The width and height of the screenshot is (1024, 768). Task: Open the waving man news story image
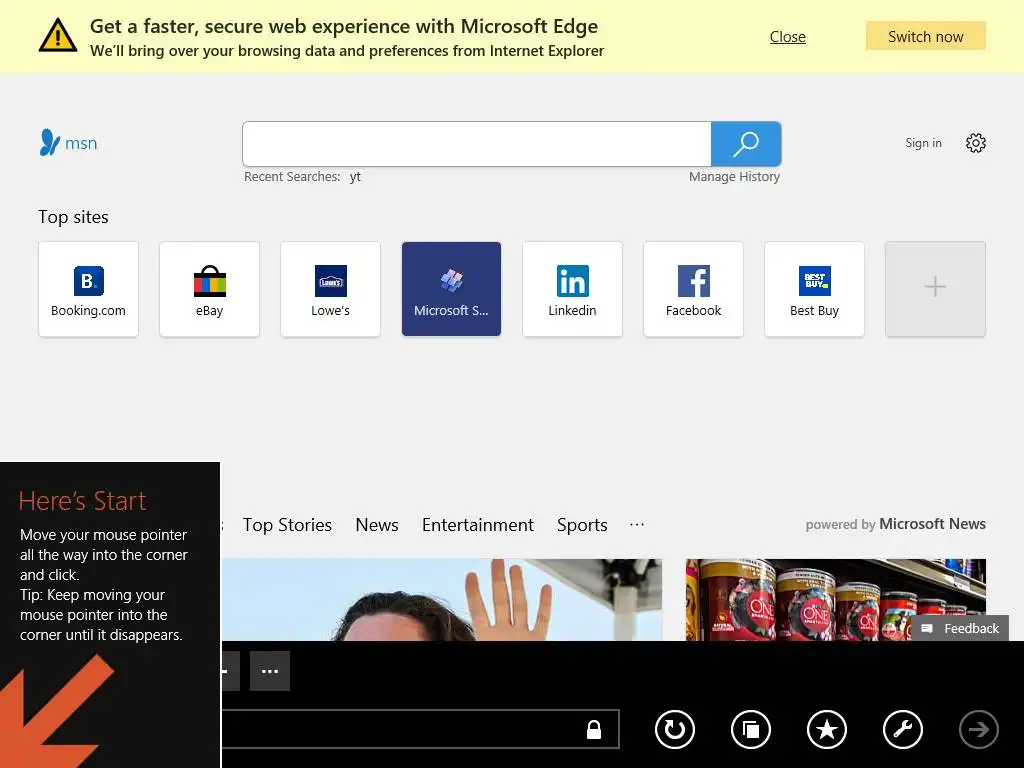441,600
